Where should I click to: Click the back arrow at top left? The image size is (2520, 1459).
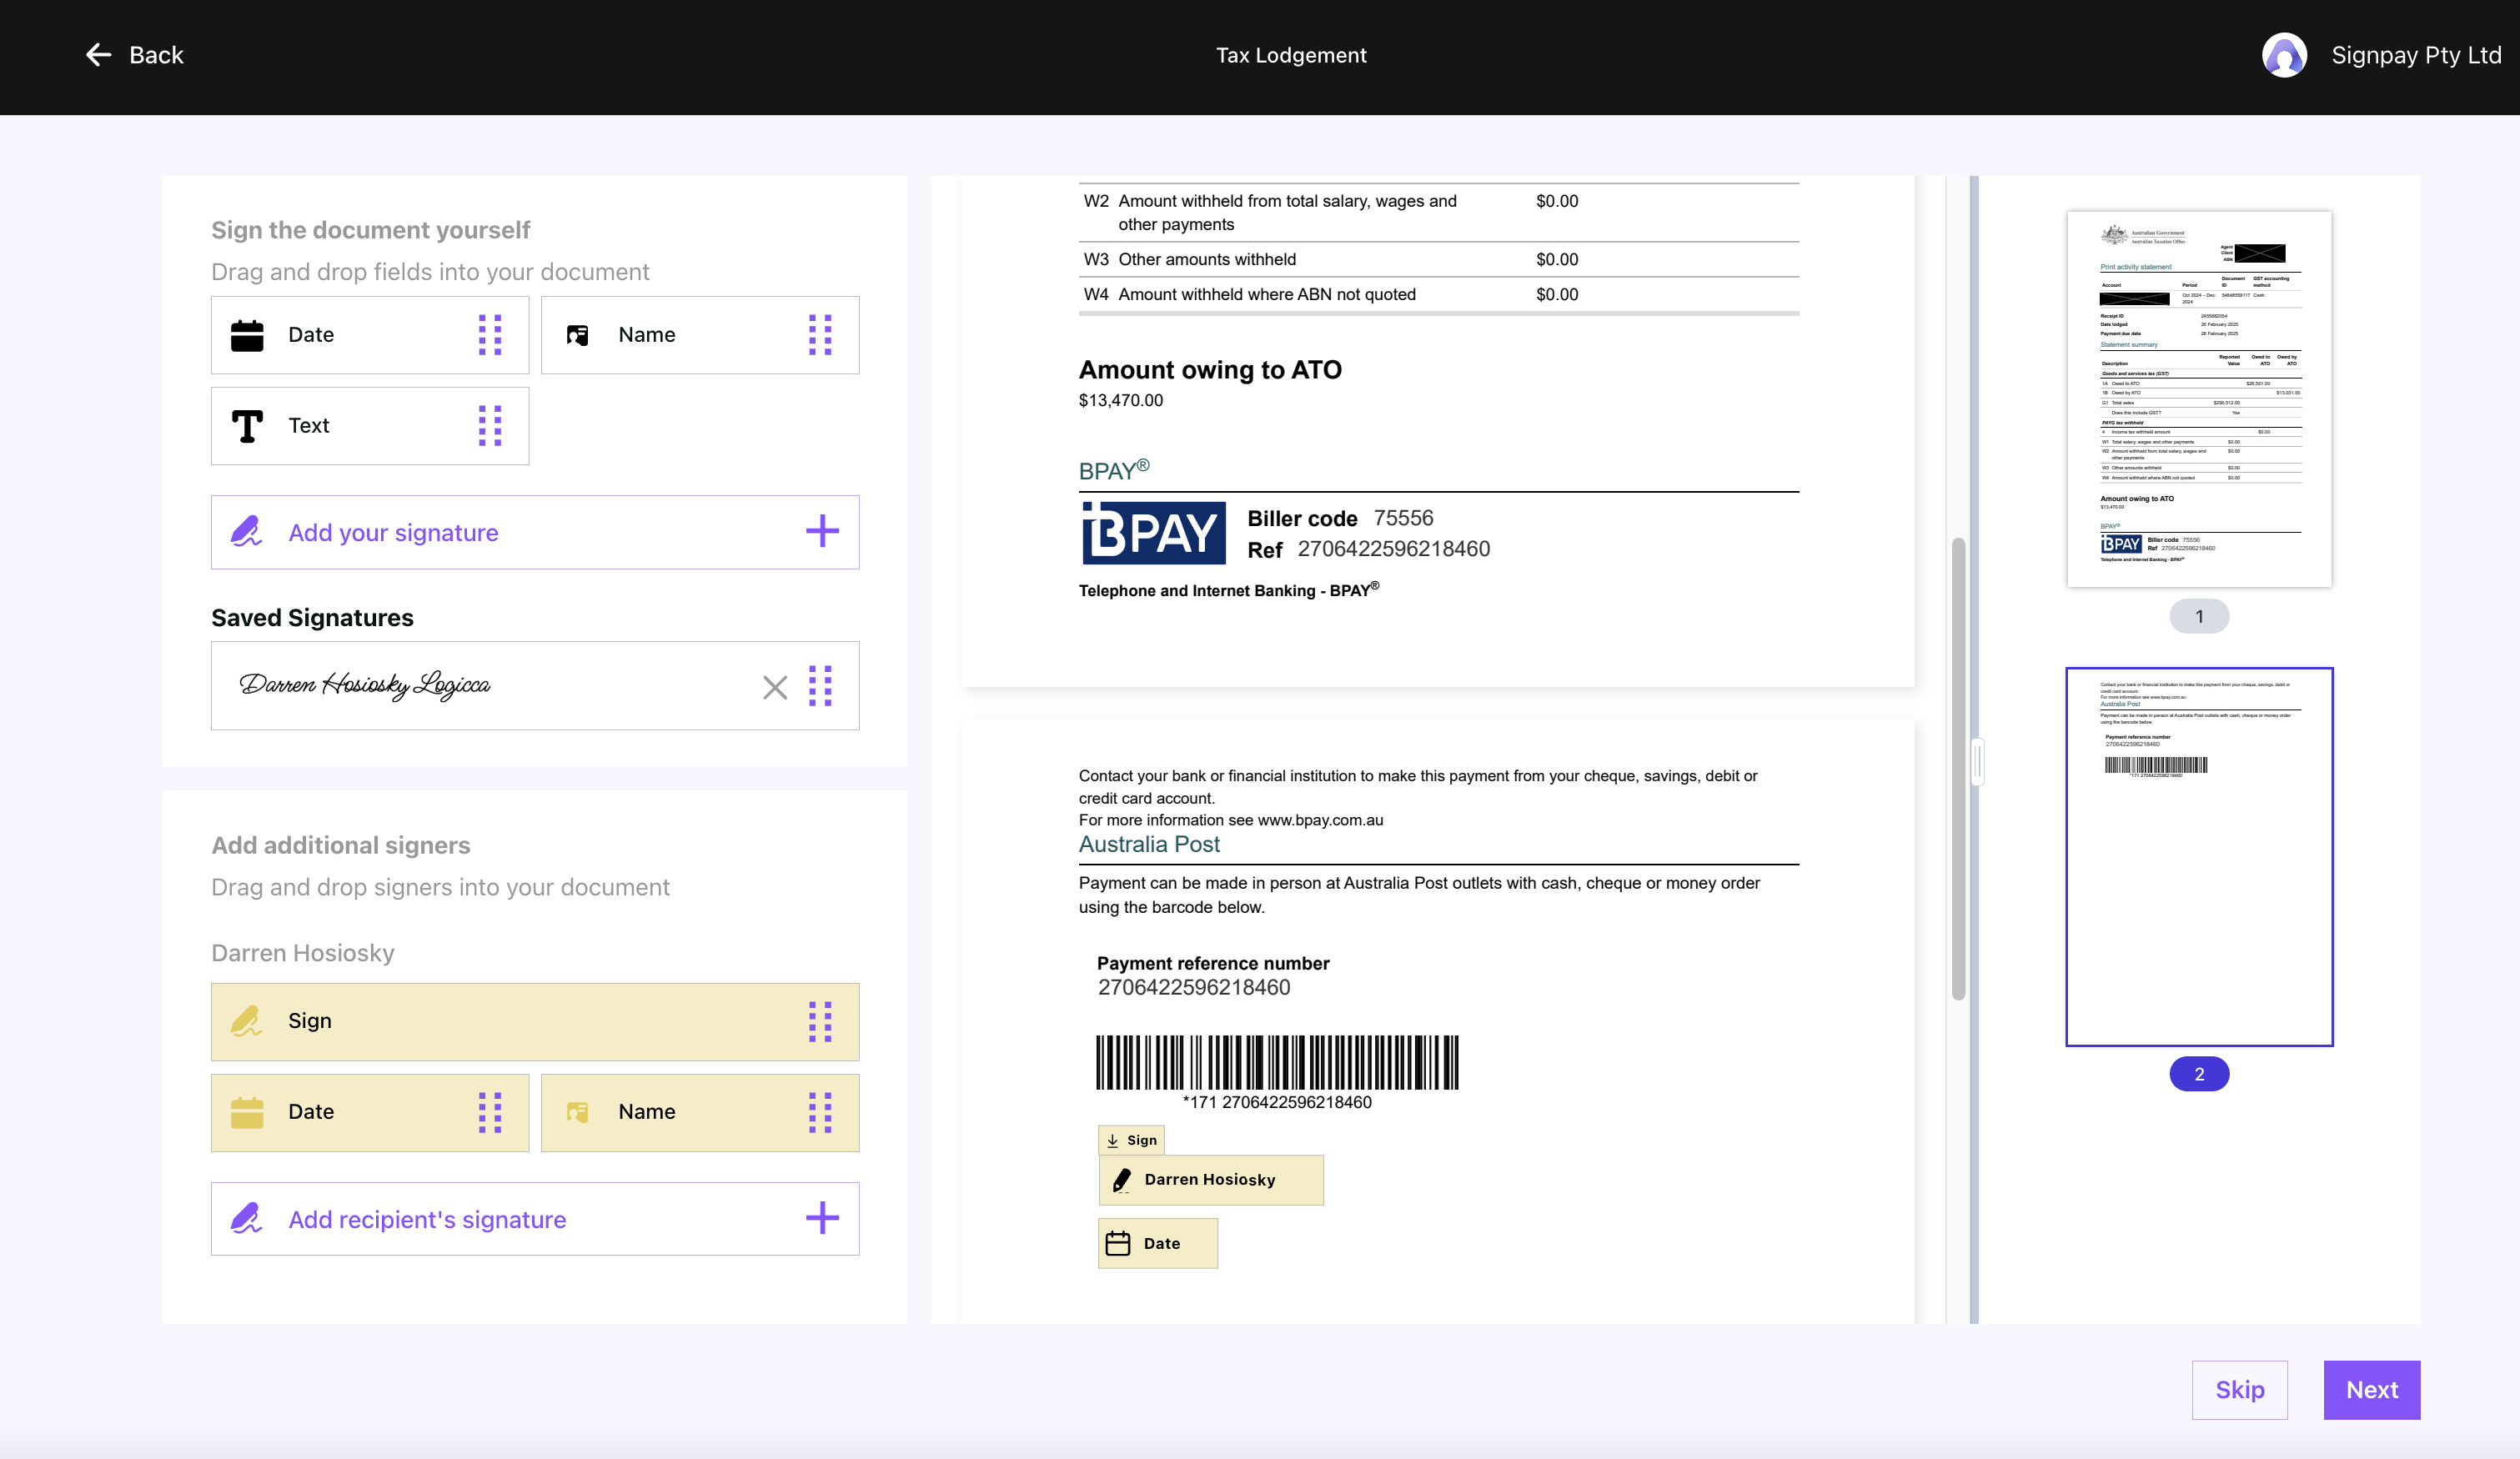click(98, 55)
